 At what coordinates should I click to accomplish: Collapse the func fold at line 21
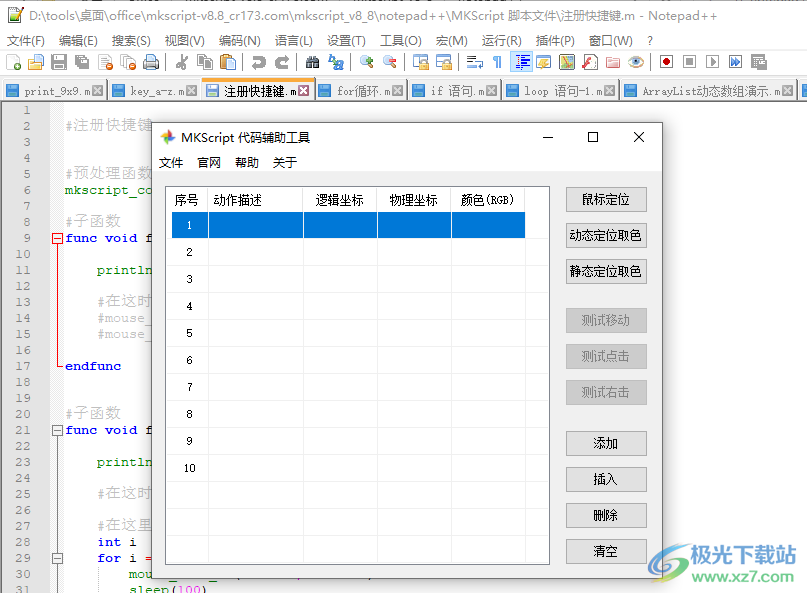(57, 430)
